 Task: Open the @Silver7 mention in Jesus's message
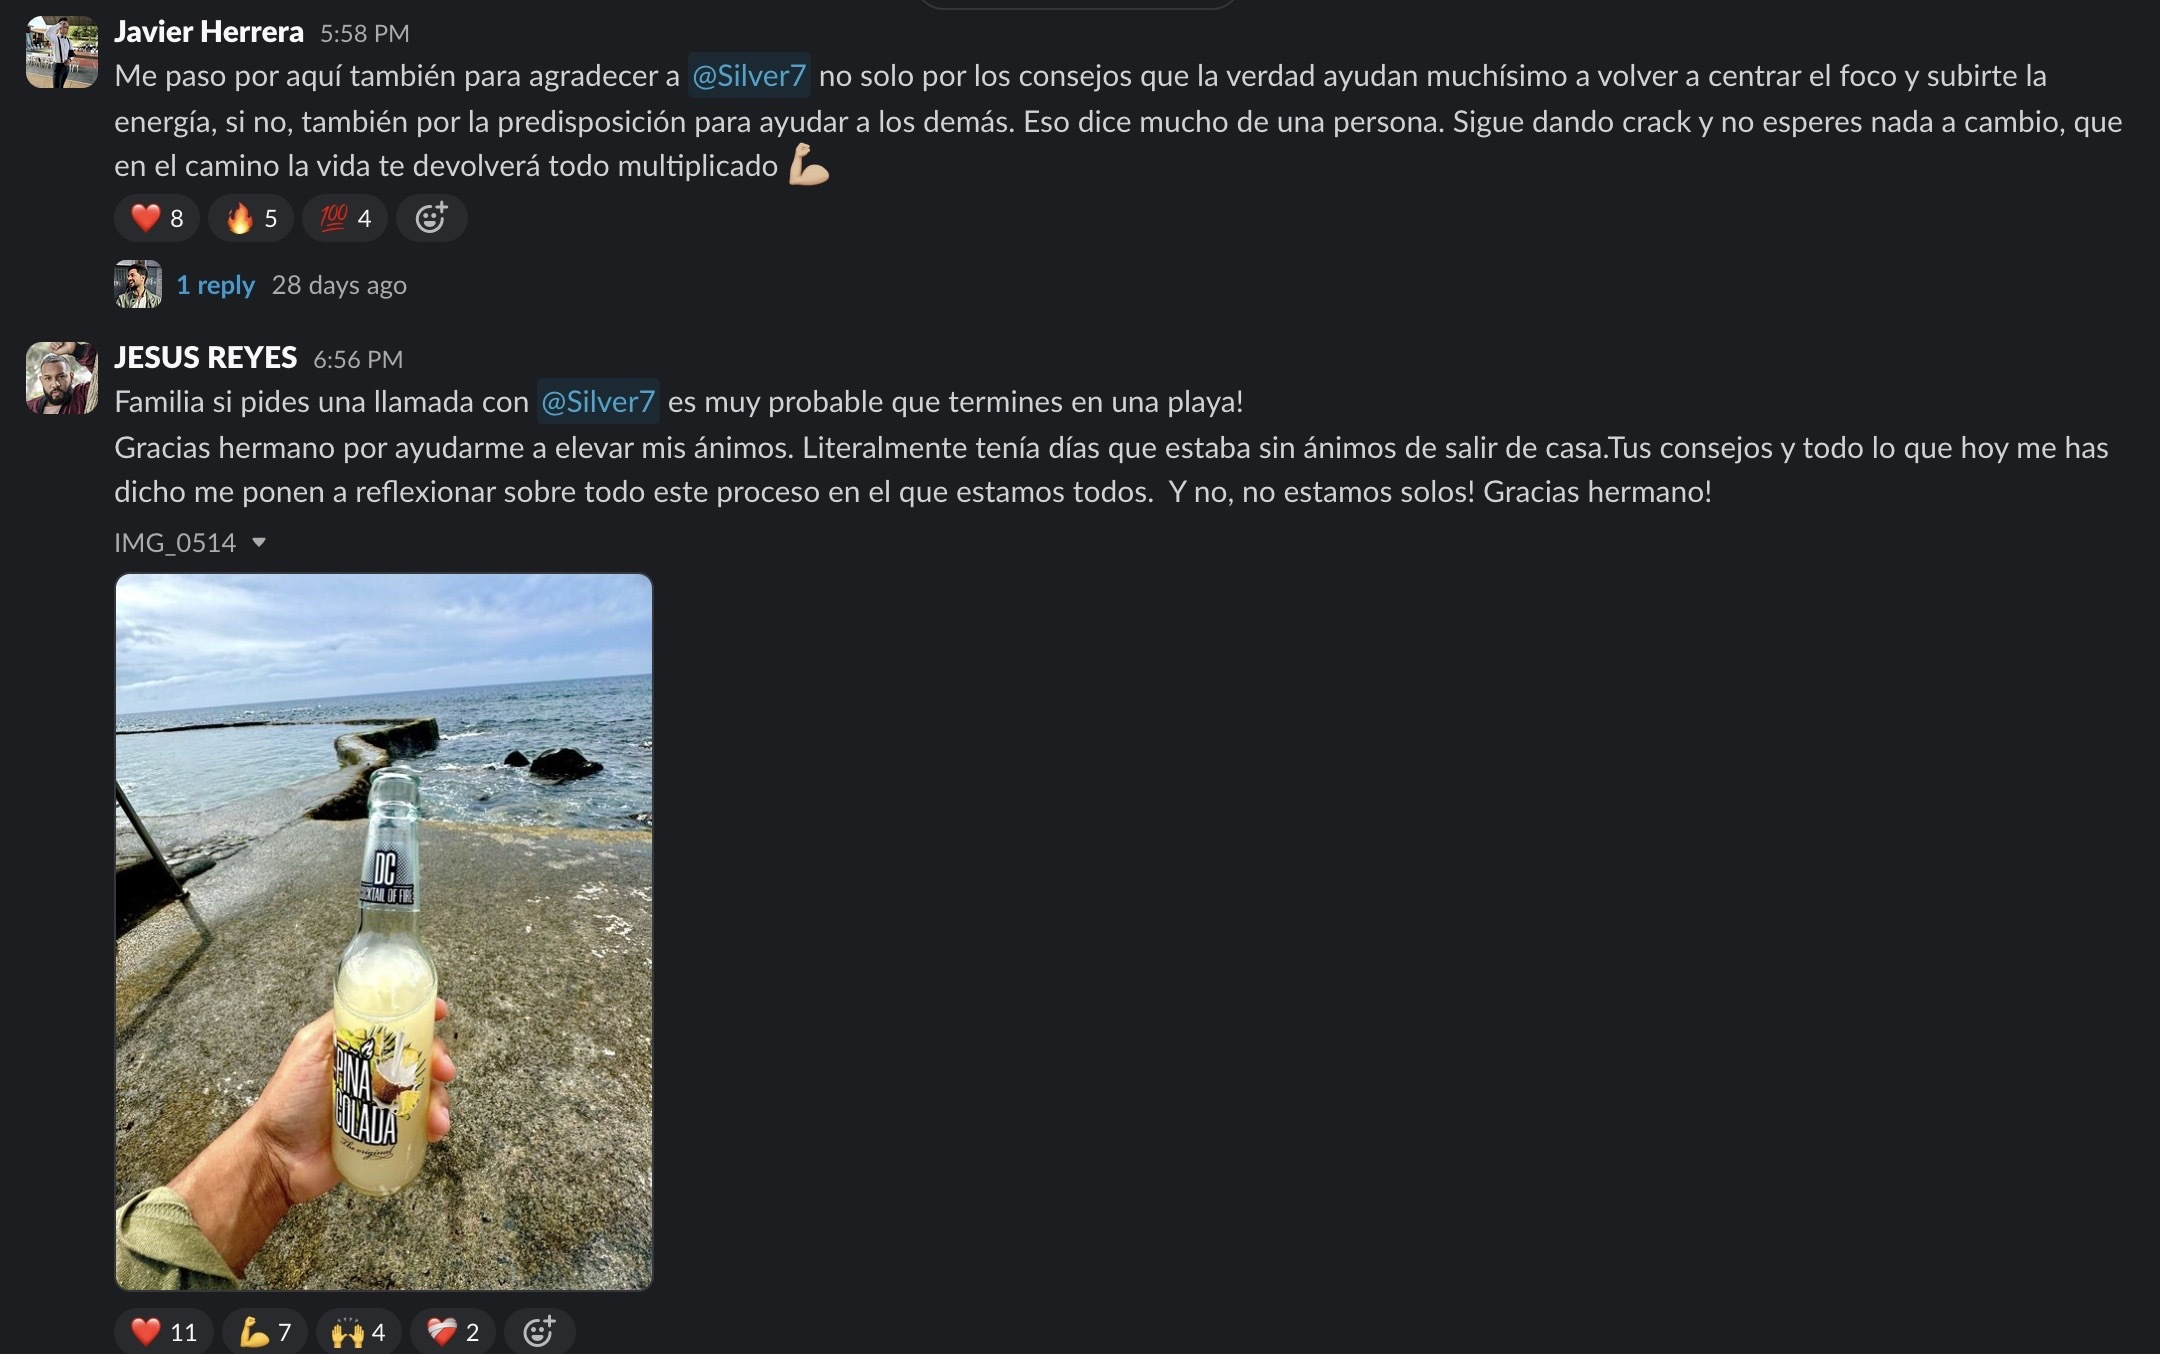pos(598,402)
